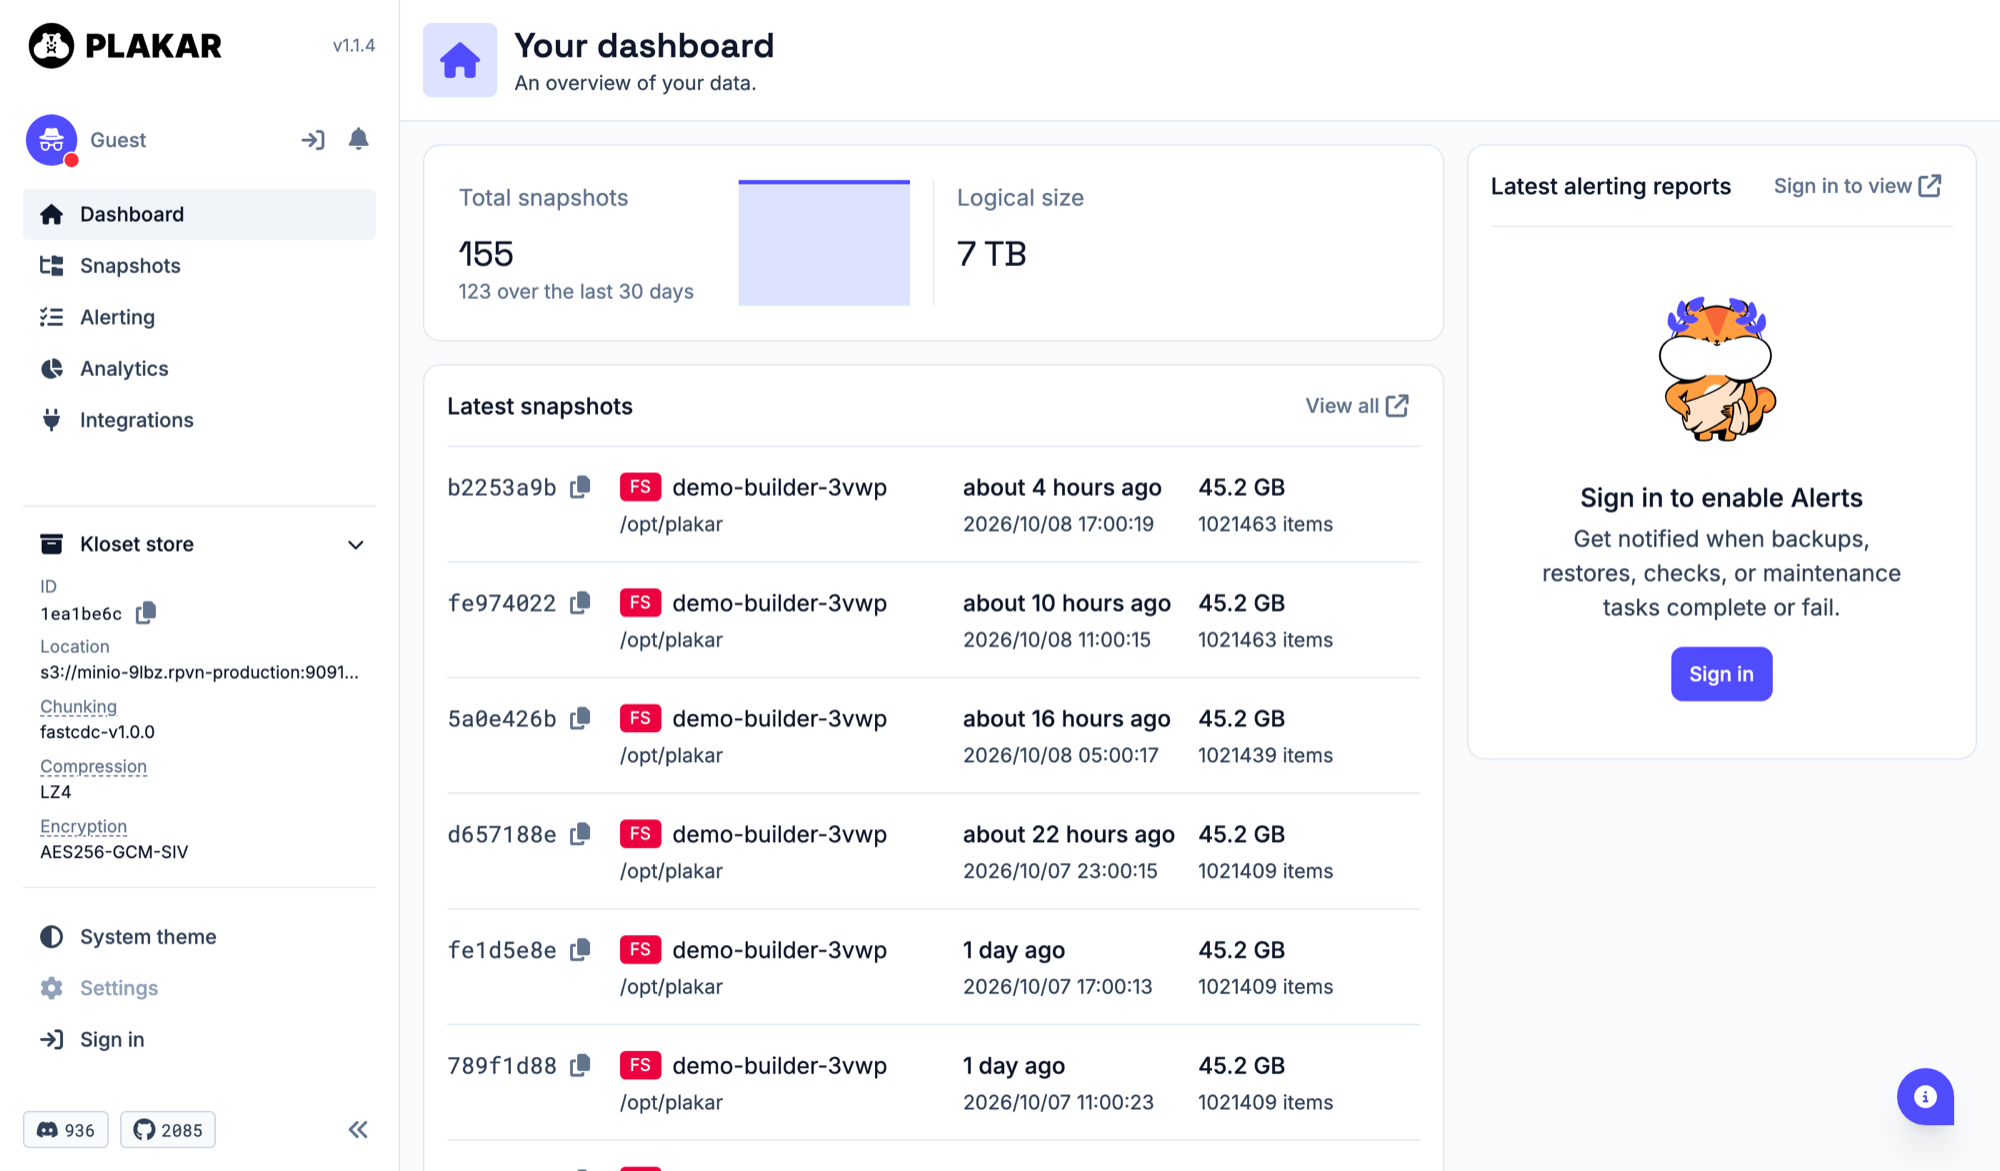Copy snapshot ID fe974022

(x=580, y=603)
